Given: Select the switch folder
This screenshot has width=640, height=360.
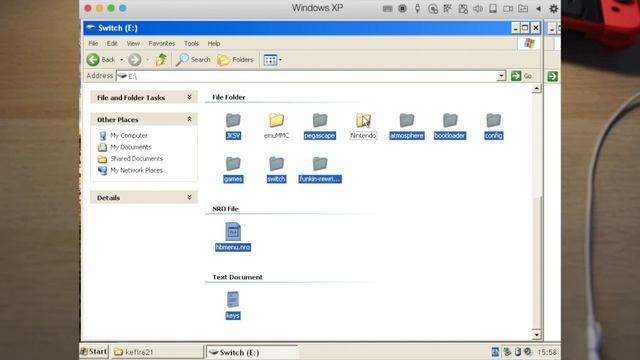Looking at the screenshot, I should coord(276,169).
